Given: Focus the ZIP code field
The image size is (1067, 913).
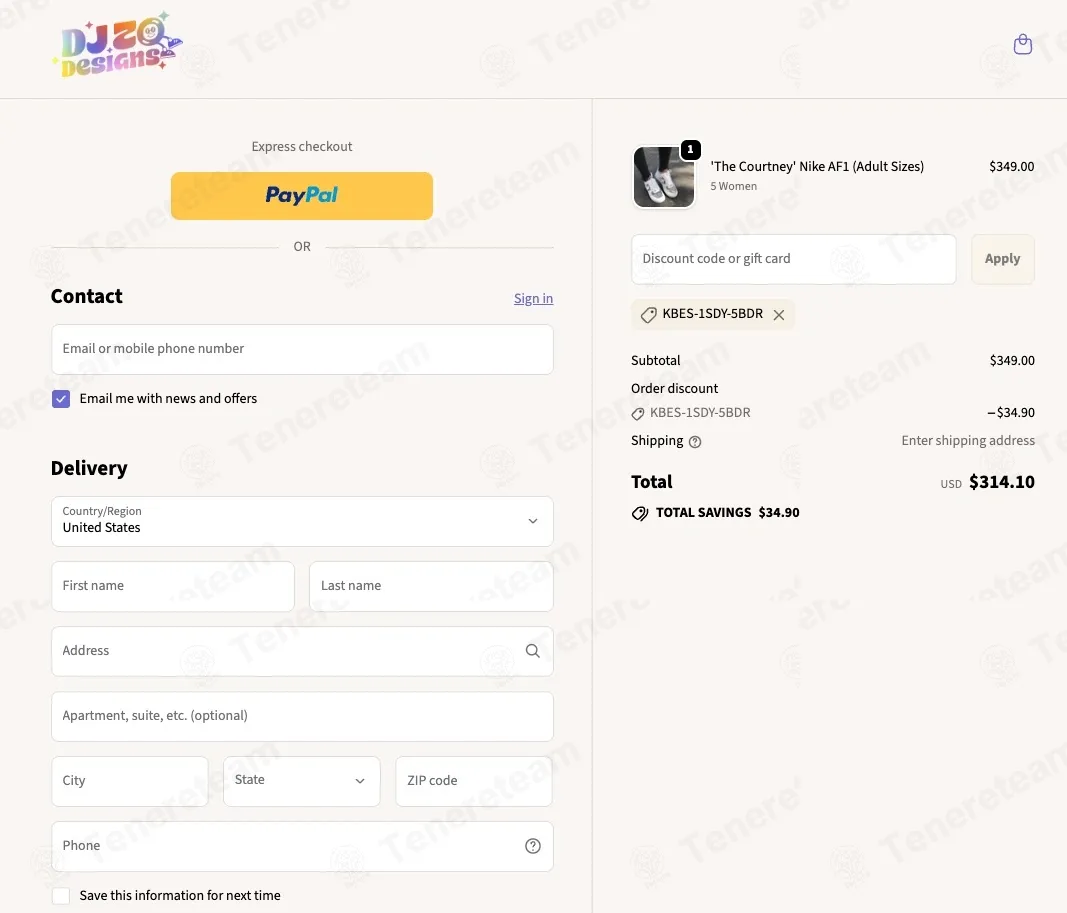Looking at the screenshot, I should pos(474,781).
